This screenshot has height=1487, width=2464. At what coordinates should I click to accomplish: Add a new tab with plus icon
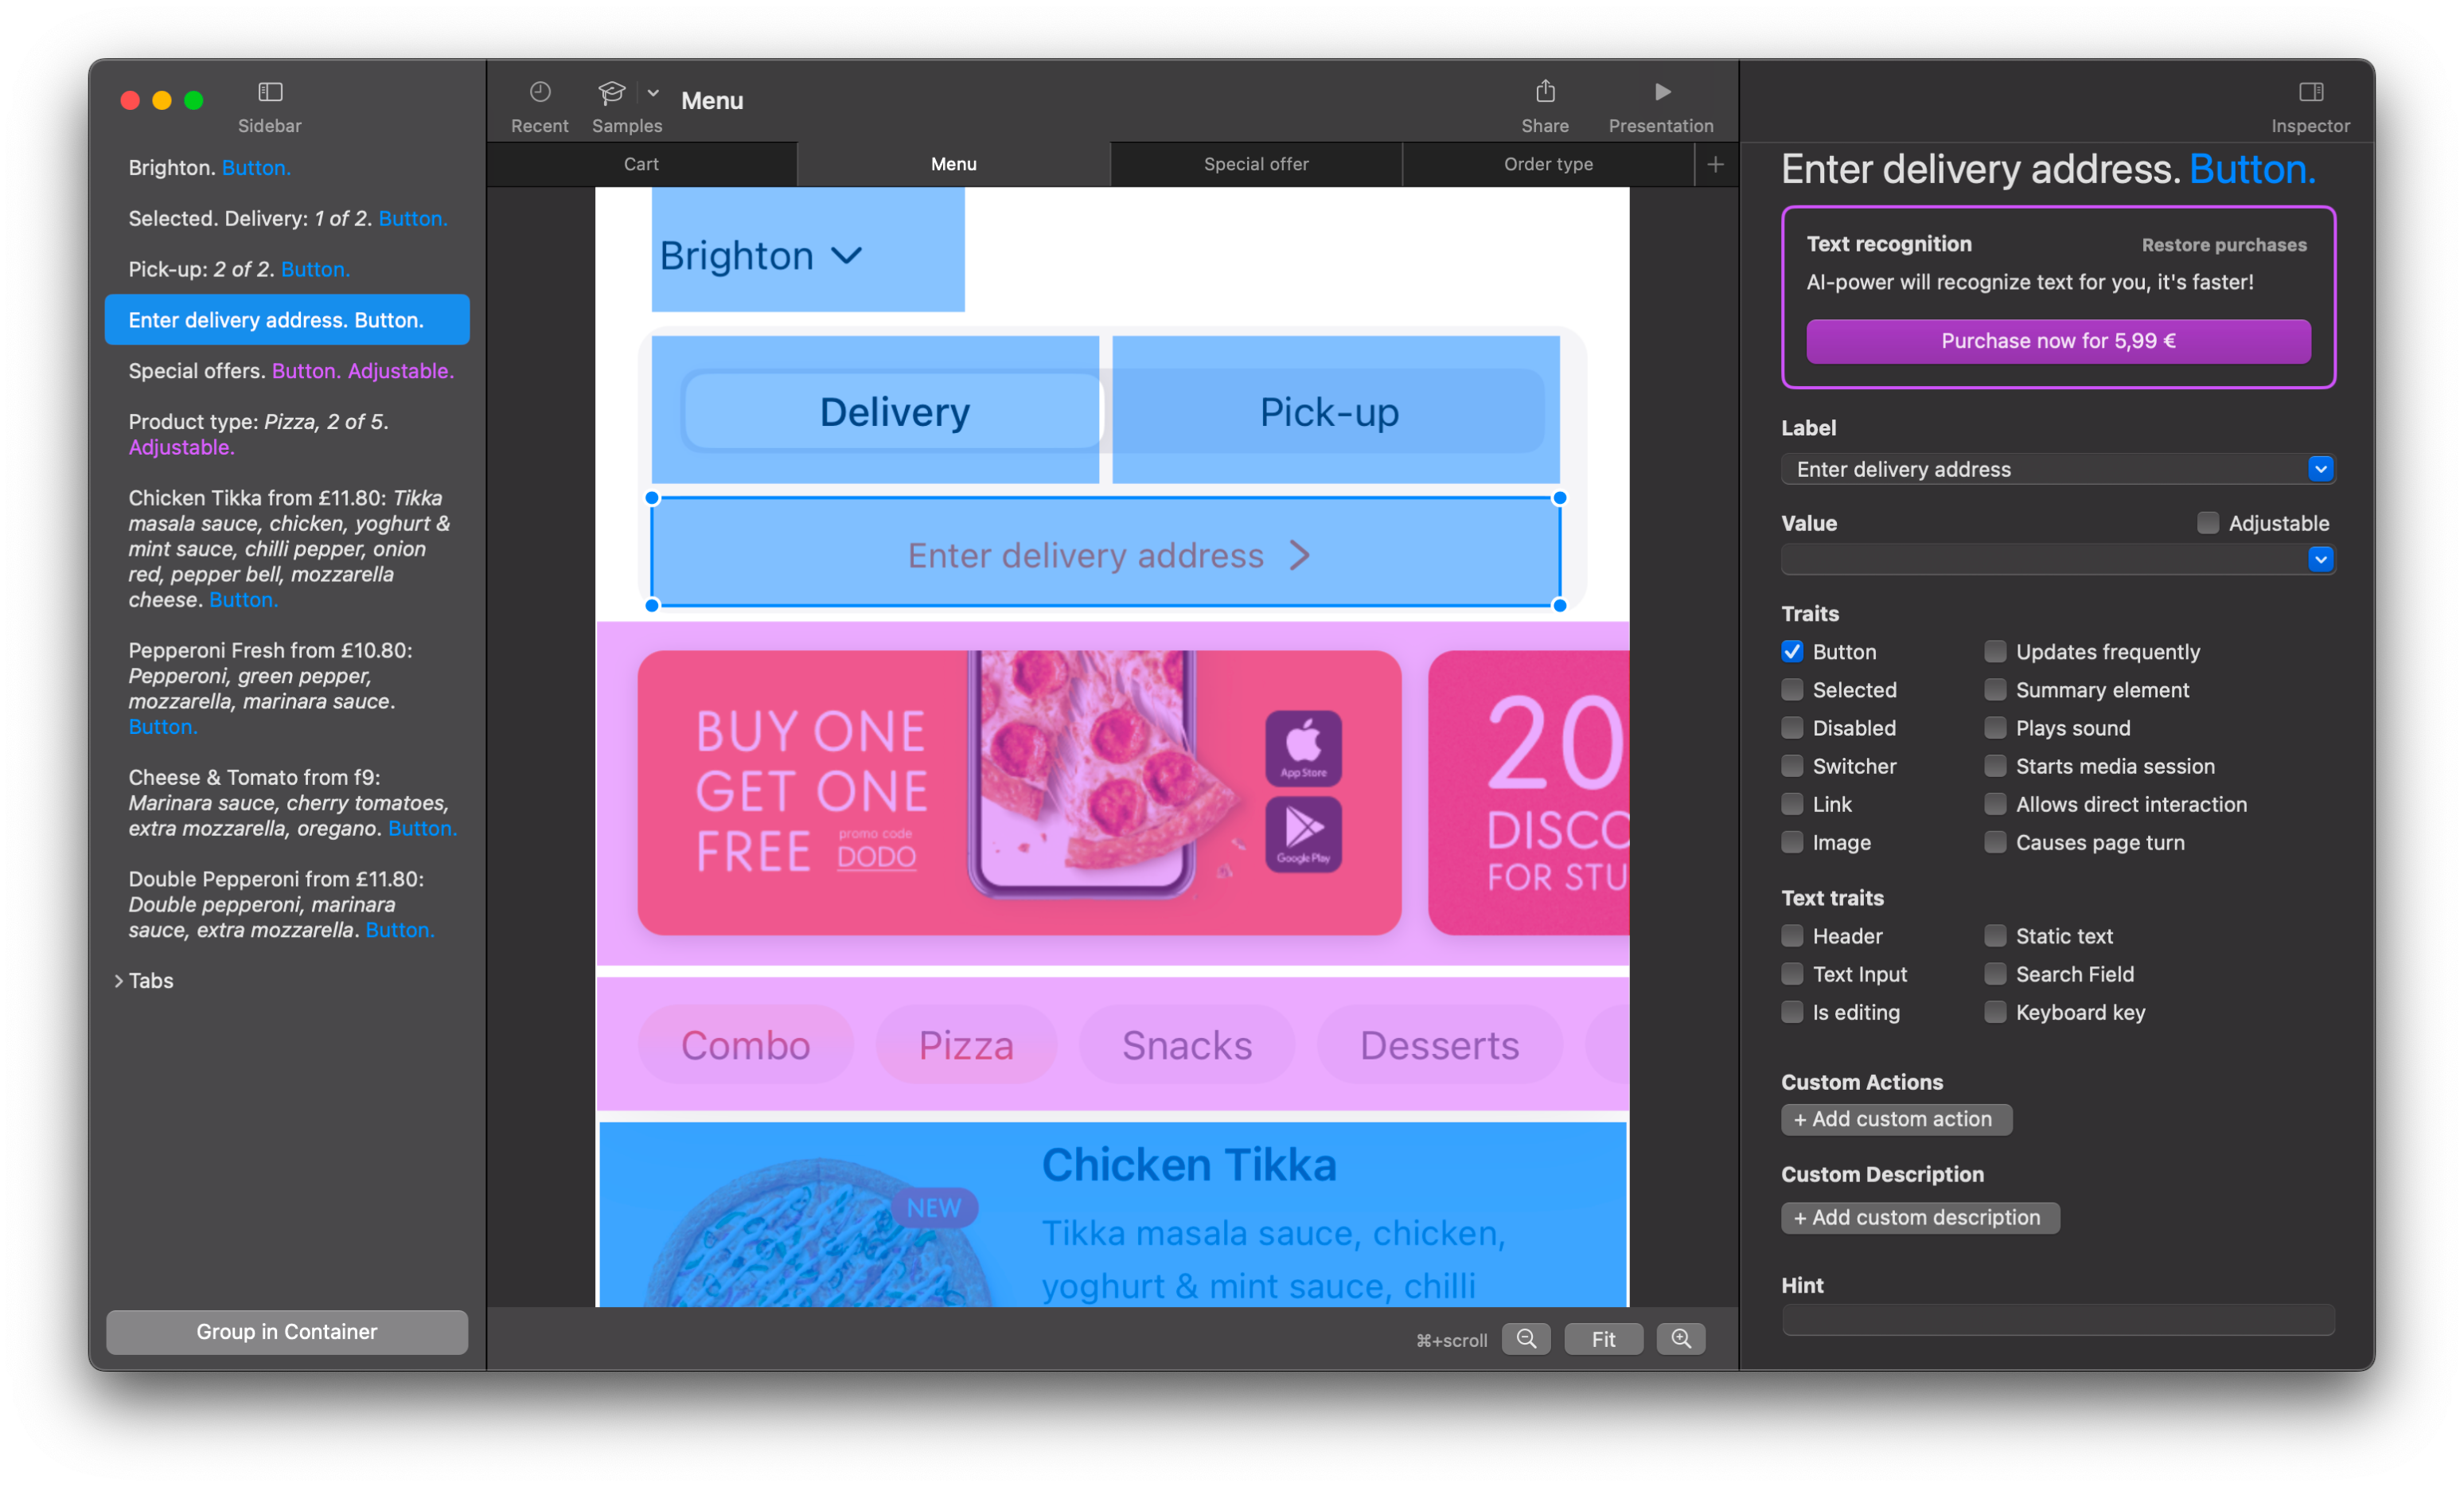coord(1715,164)
